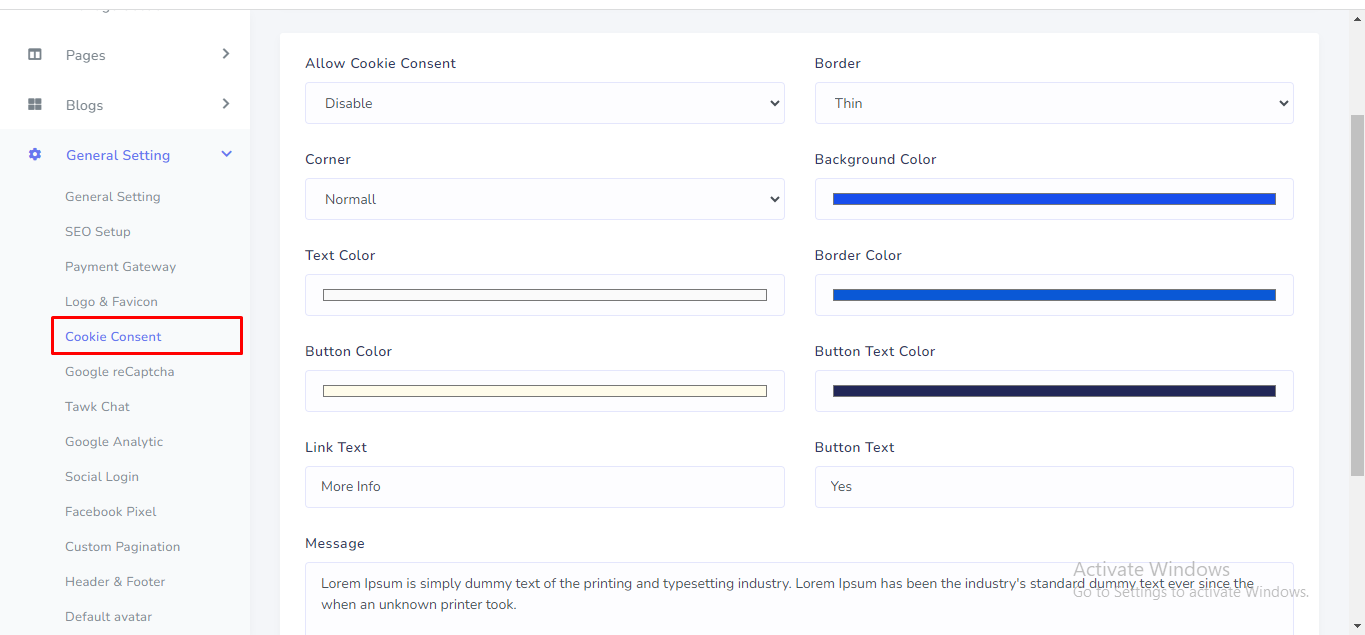Pick the blue Background Color swatch

click(x=1053, y=199)
